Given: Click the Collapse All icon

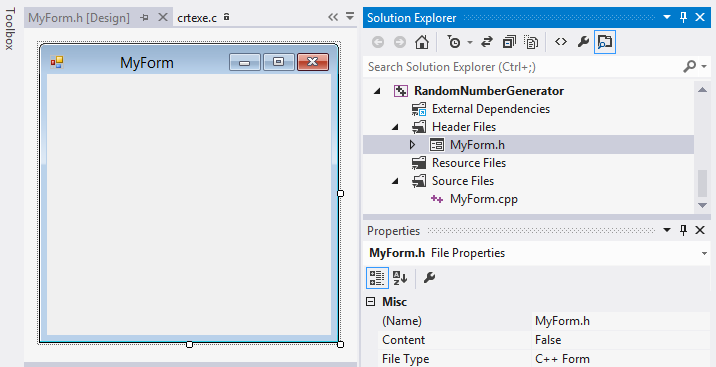Looking at the screenshot, I should point(509,42).
